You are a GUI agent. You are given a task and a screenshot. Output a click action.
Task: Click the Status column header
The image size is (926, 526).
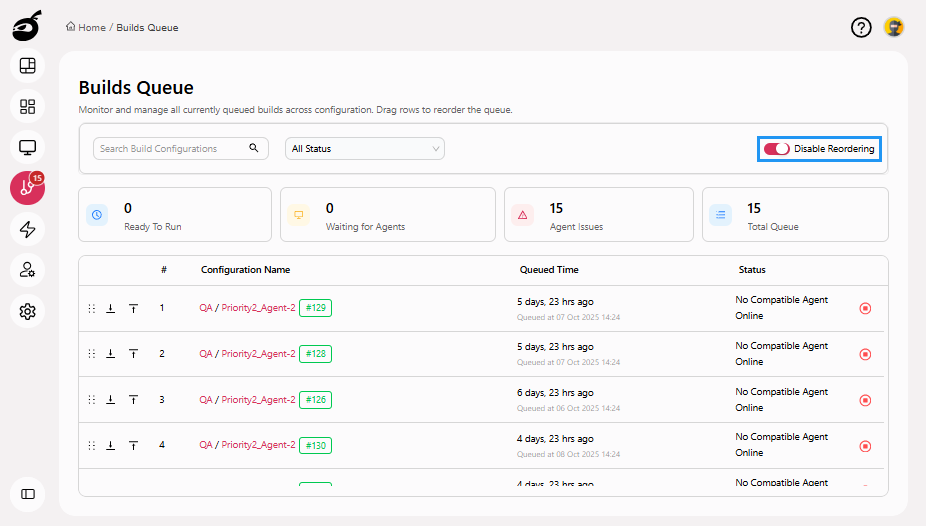[x=752, y=270]
